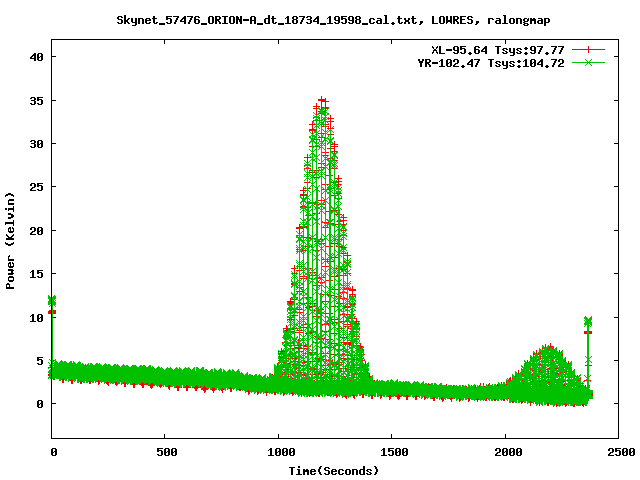Viewport: 640px width, 480px height.
Task: Click the x-axis tick label 1500
Action: pyautogui.click(x=394, y=452)
